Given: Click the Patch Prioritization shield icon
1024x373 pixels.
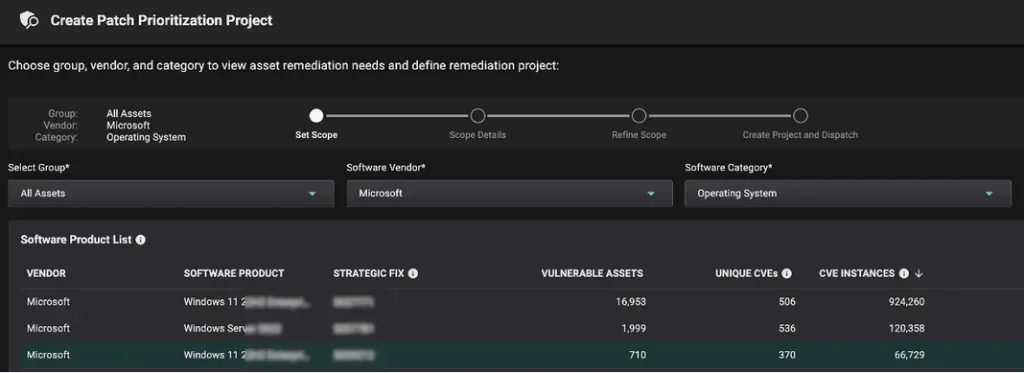Looking at the screenshot, I should click(x=29, y=21).
